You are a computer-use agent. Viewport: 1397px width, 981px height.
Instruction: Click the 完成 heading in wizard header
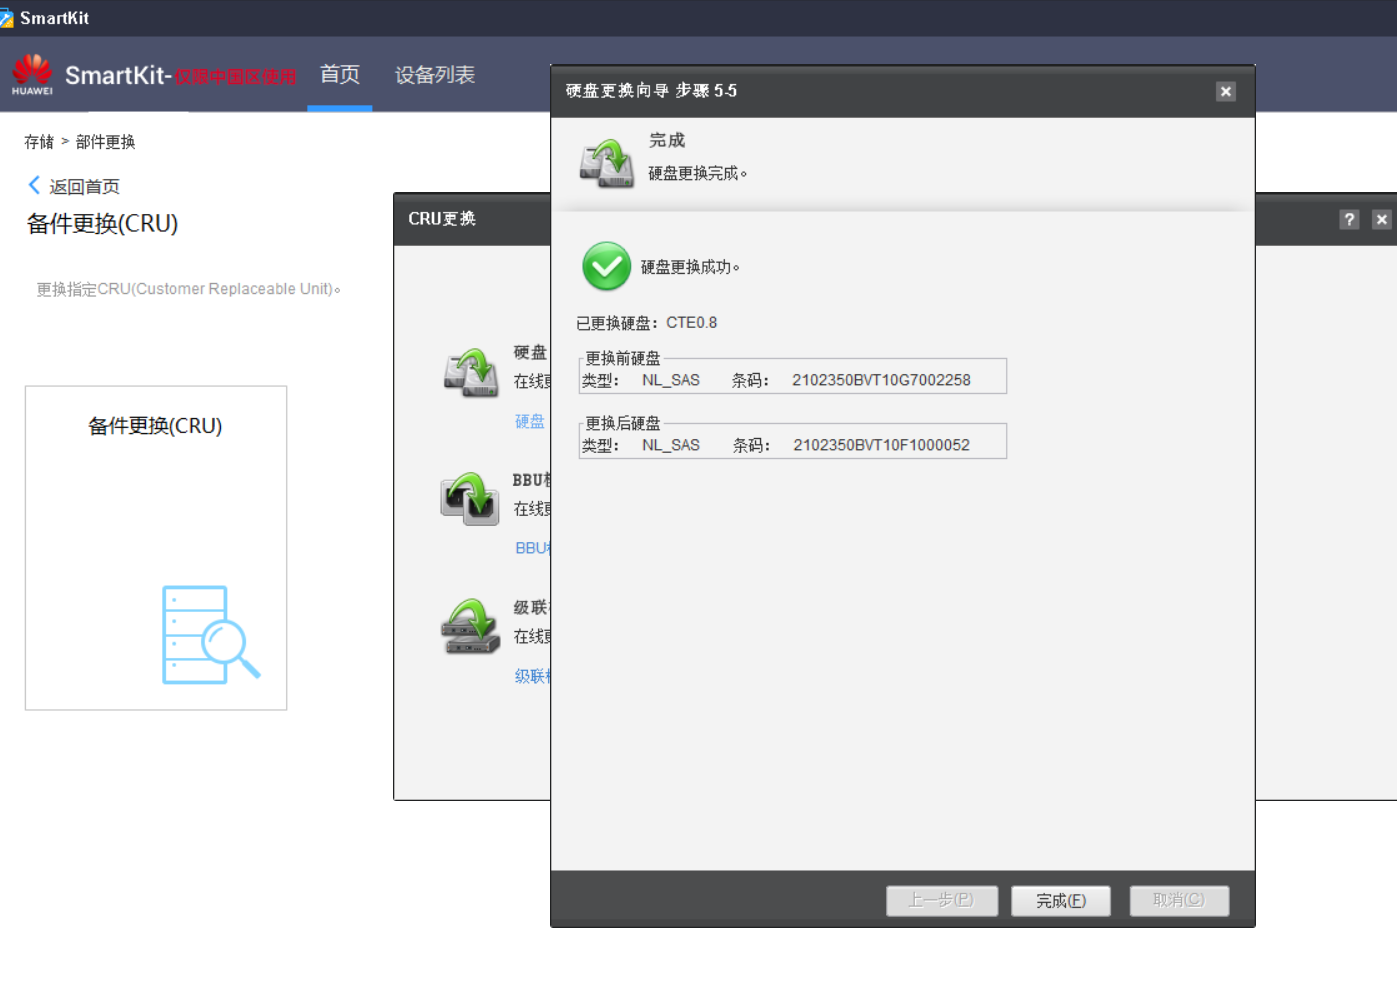click(x=667, y=140)
